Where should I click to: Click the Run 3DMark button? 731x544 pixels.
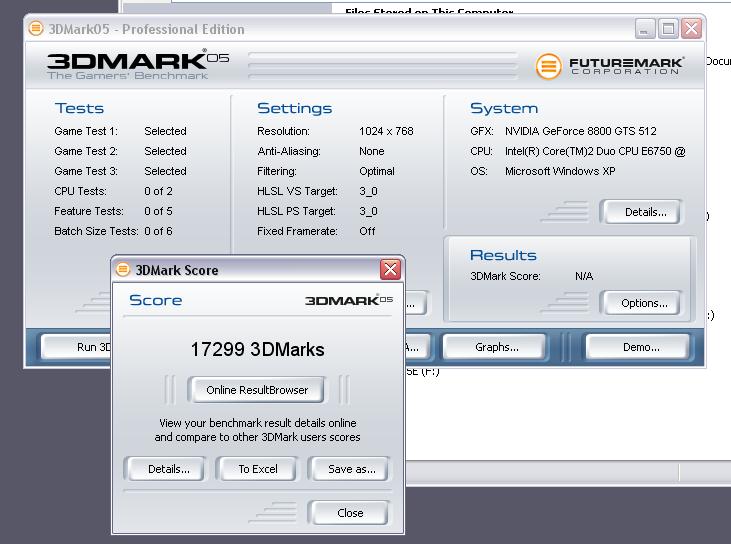[x=78, y=347]
